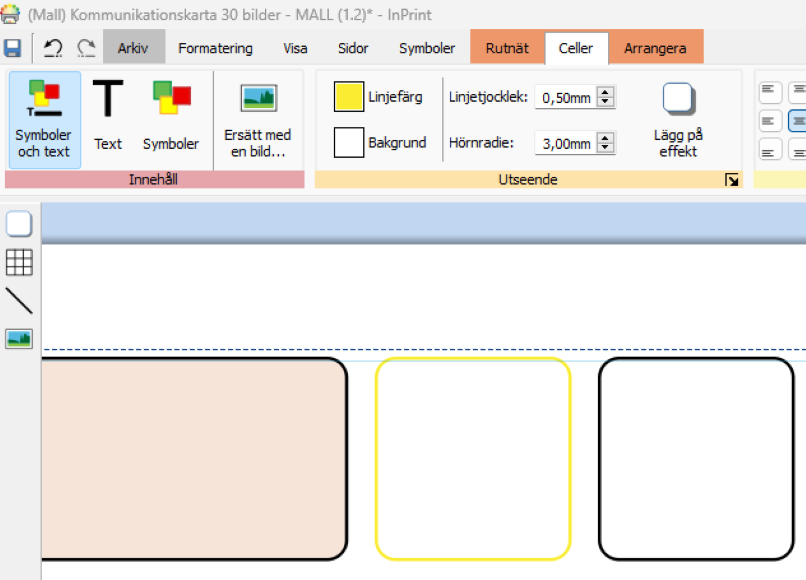Click the Lägg på effekt icon
This screenshot has width=806, height=580.
pos(677,98)
